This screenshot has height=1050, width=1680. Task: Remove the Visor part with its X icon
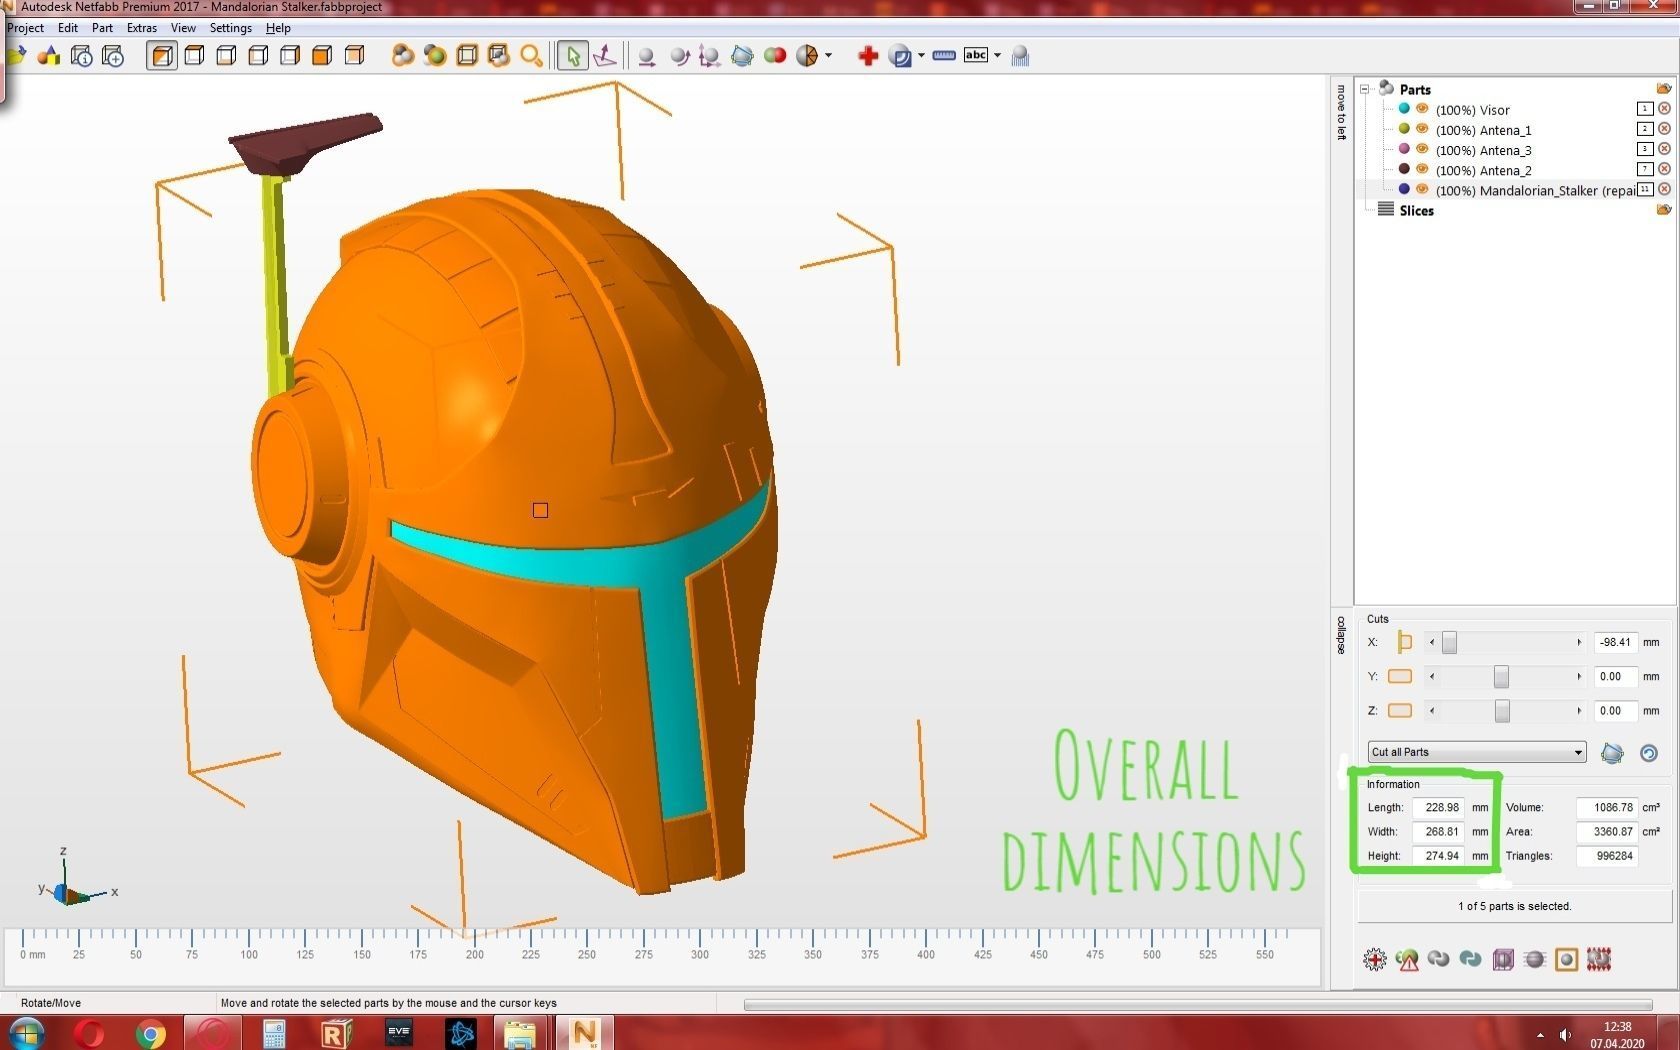[1664, 109]
